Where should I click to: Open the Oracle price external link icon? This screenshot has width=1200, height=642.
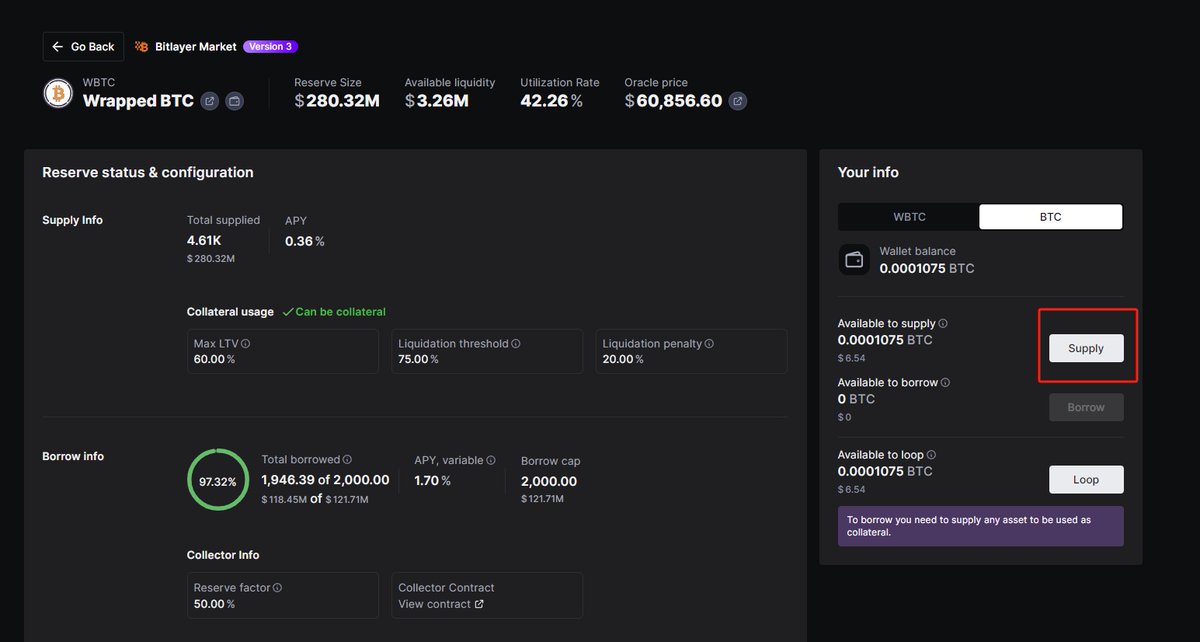[737, 101]
